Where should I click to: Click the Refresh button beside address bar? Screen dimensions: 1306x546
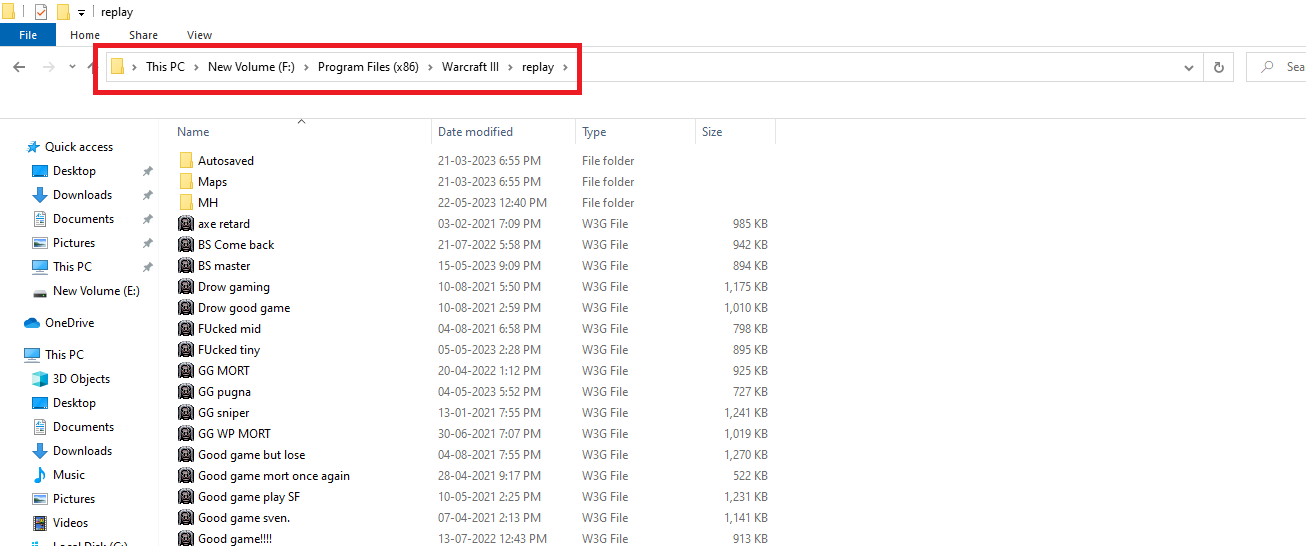pos(1218,67)
